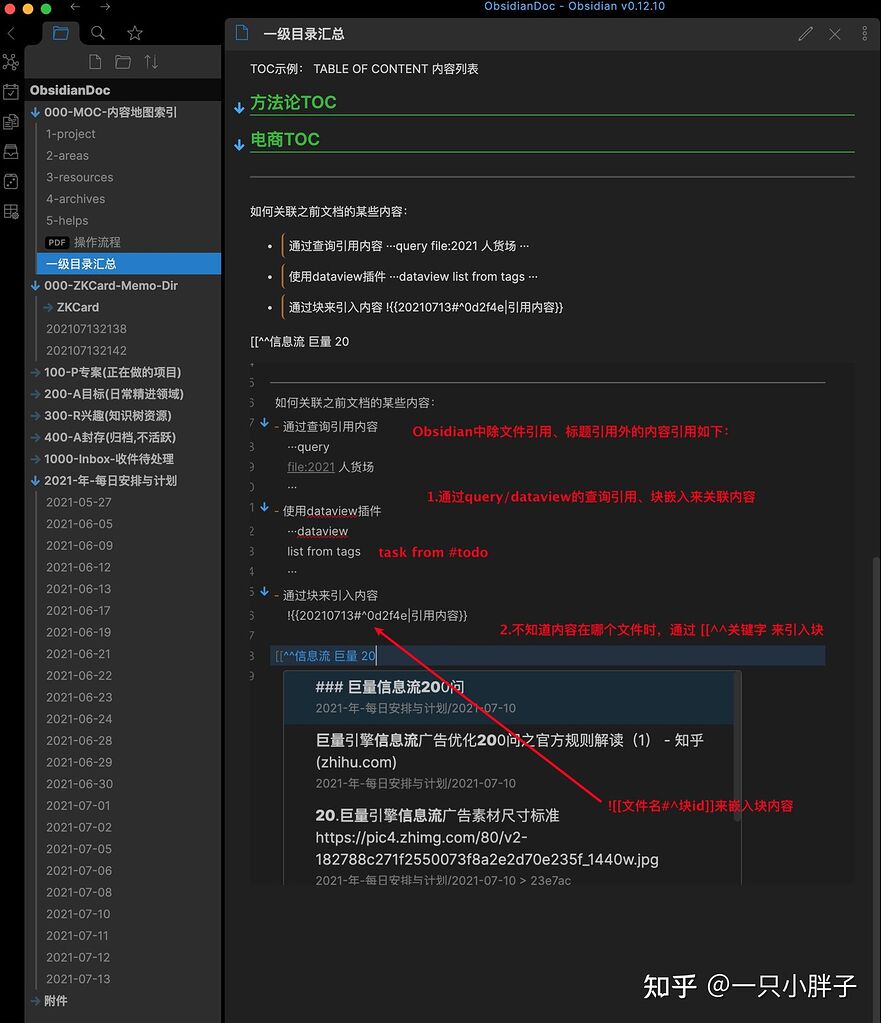The height and width of the screenshot is (1023, 881).
Task: Create a new folder in file explorer
Action: coord(123,62)
